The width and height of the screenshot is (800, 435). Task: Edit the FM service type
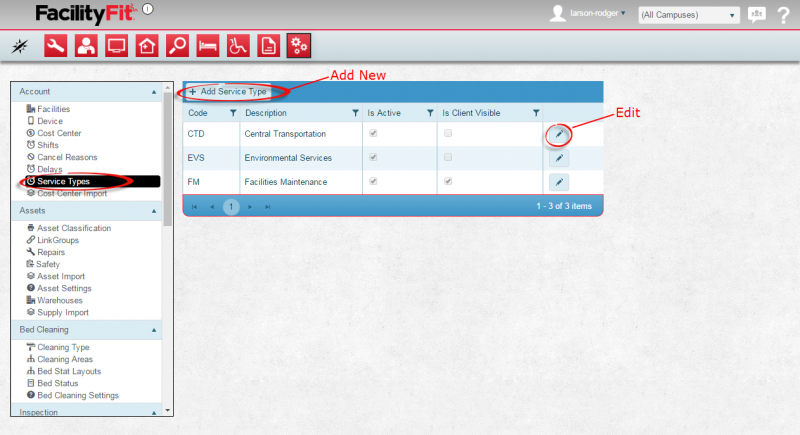click(x=559, y=182)
